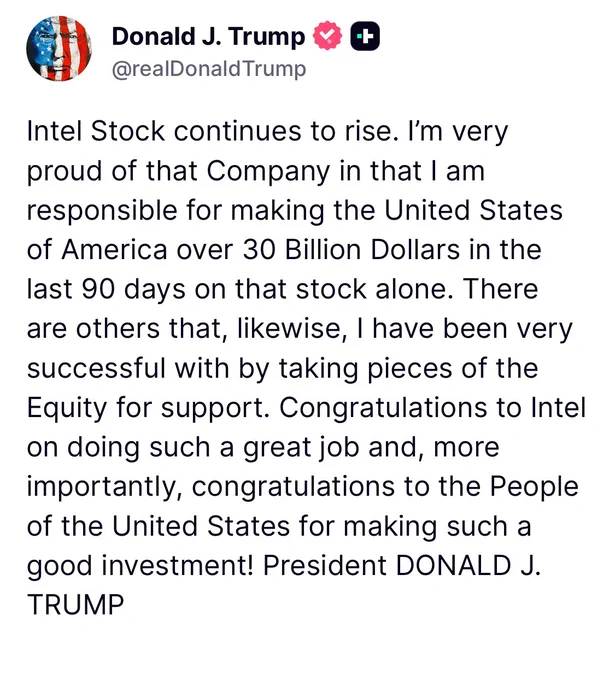Click the words "Intel Stock" opening the post
The image size is (615, 680).
pyautogui.click(x=96, y=131)
